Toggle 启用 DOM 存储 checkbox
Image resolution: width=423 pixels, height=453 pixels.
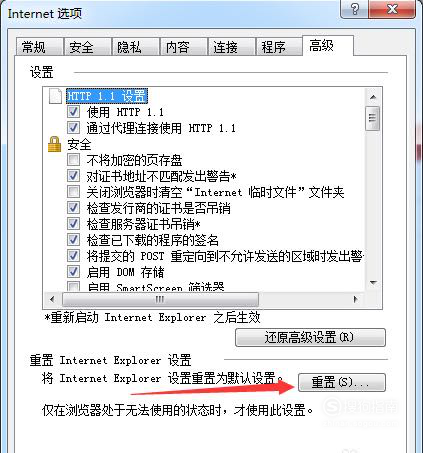click(73, 272)
